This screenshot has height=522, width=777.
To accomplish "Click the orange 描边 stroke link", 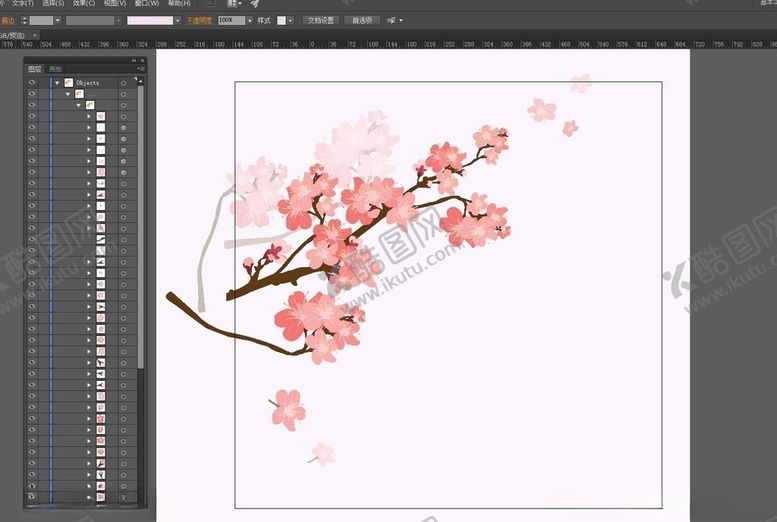I will [8, 20].
